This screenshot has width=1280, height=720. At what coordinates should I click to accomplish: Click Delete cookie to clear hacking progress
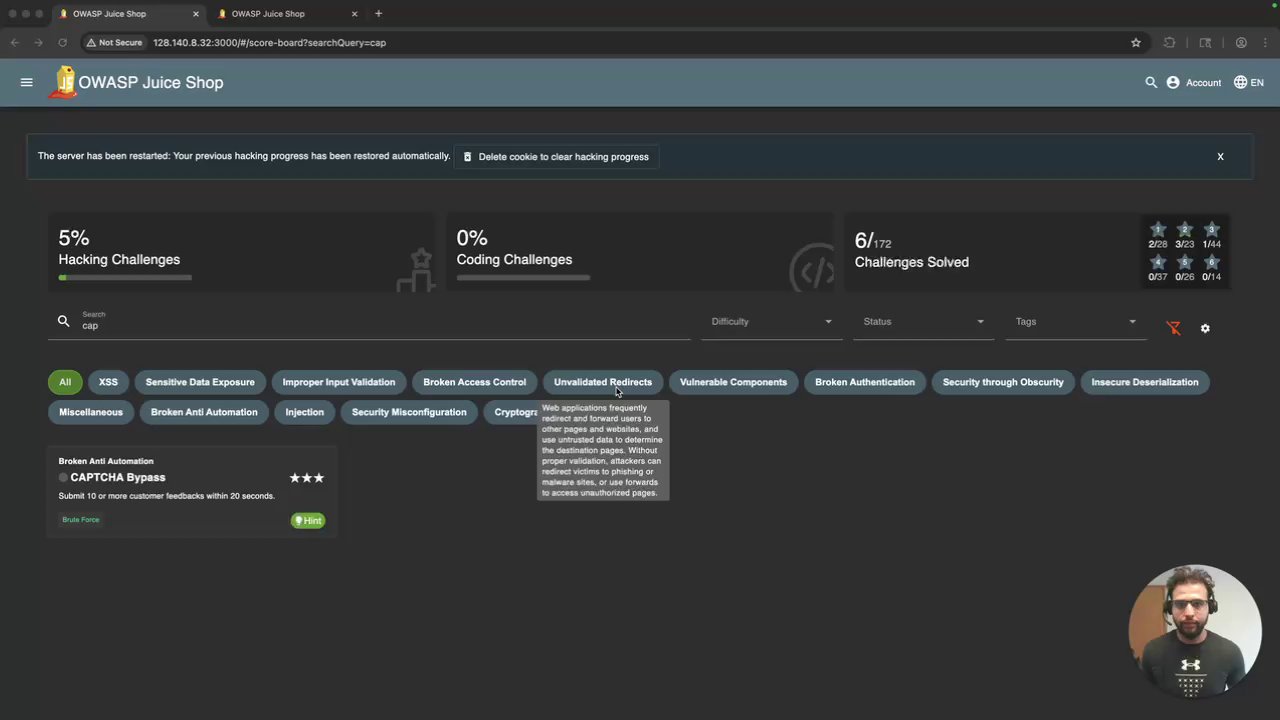556,157
